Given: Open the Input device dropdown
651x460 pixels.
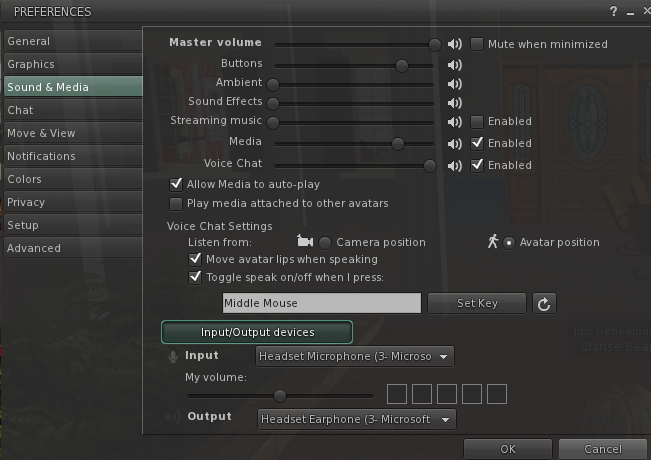Looking at the screenshot, I should click(x=355, y=356).
